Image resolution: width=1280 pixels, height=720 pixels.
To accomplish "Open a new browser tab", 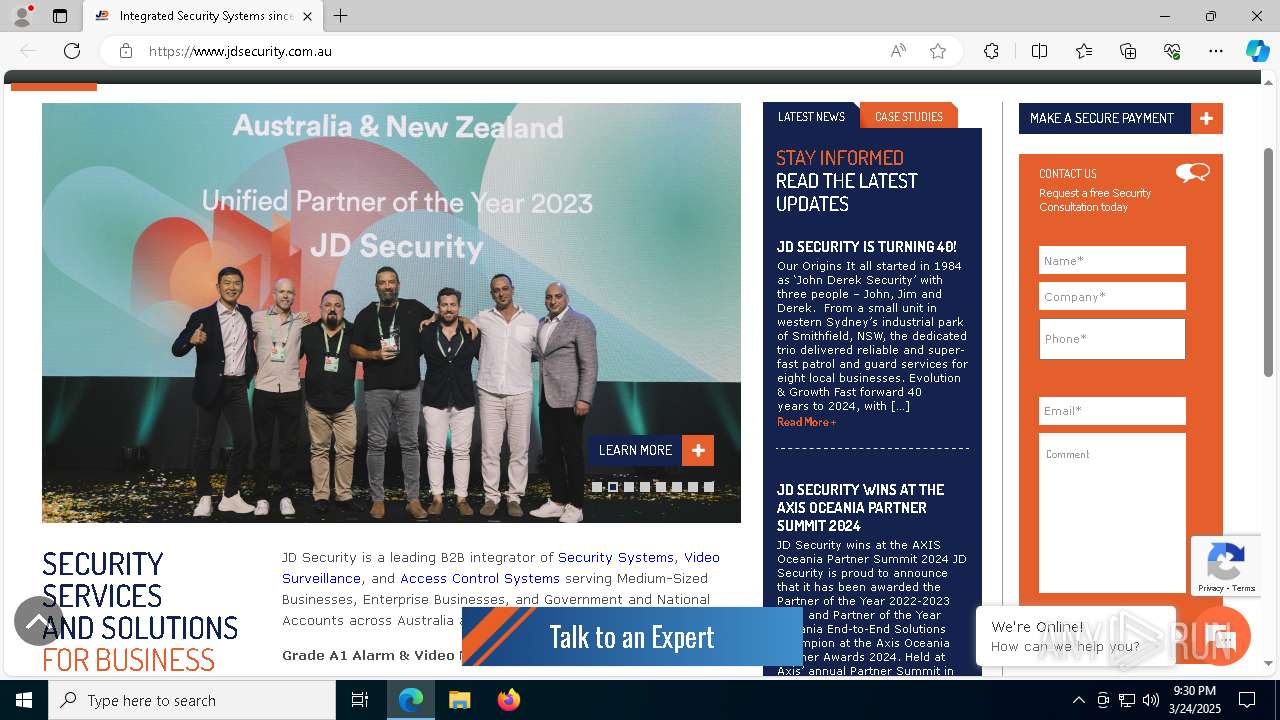I will point(340,16).
